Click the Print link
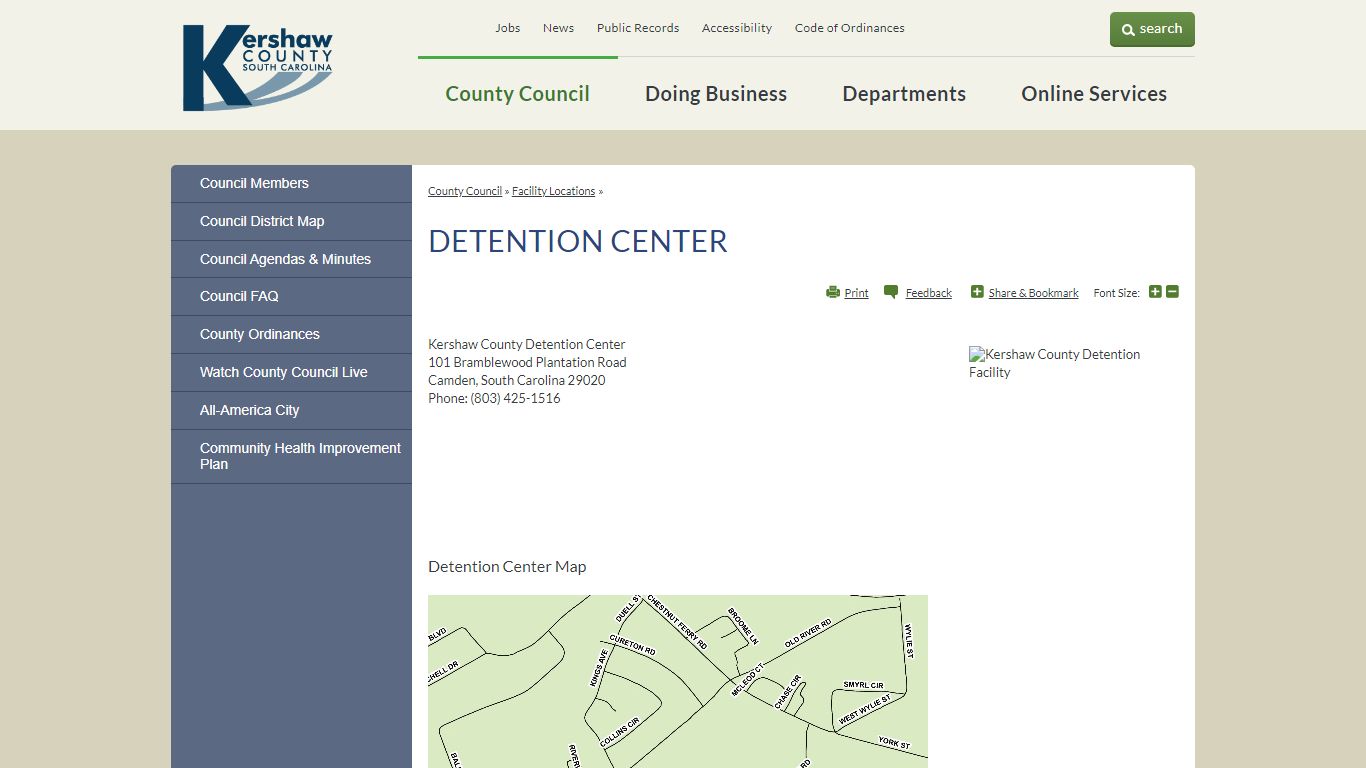 tap(856, 293)
